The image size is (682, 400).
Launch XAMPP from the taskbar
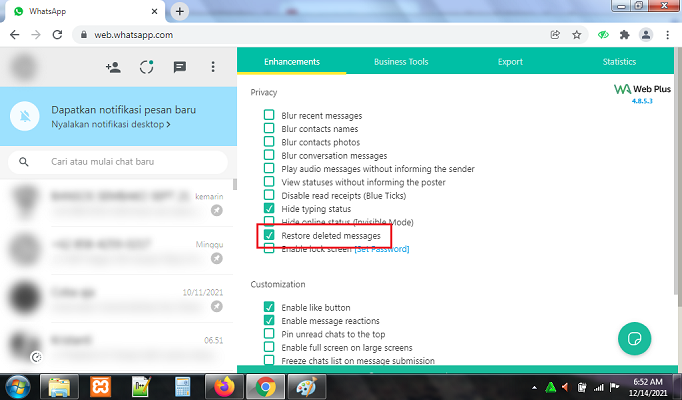pos(100,387)
